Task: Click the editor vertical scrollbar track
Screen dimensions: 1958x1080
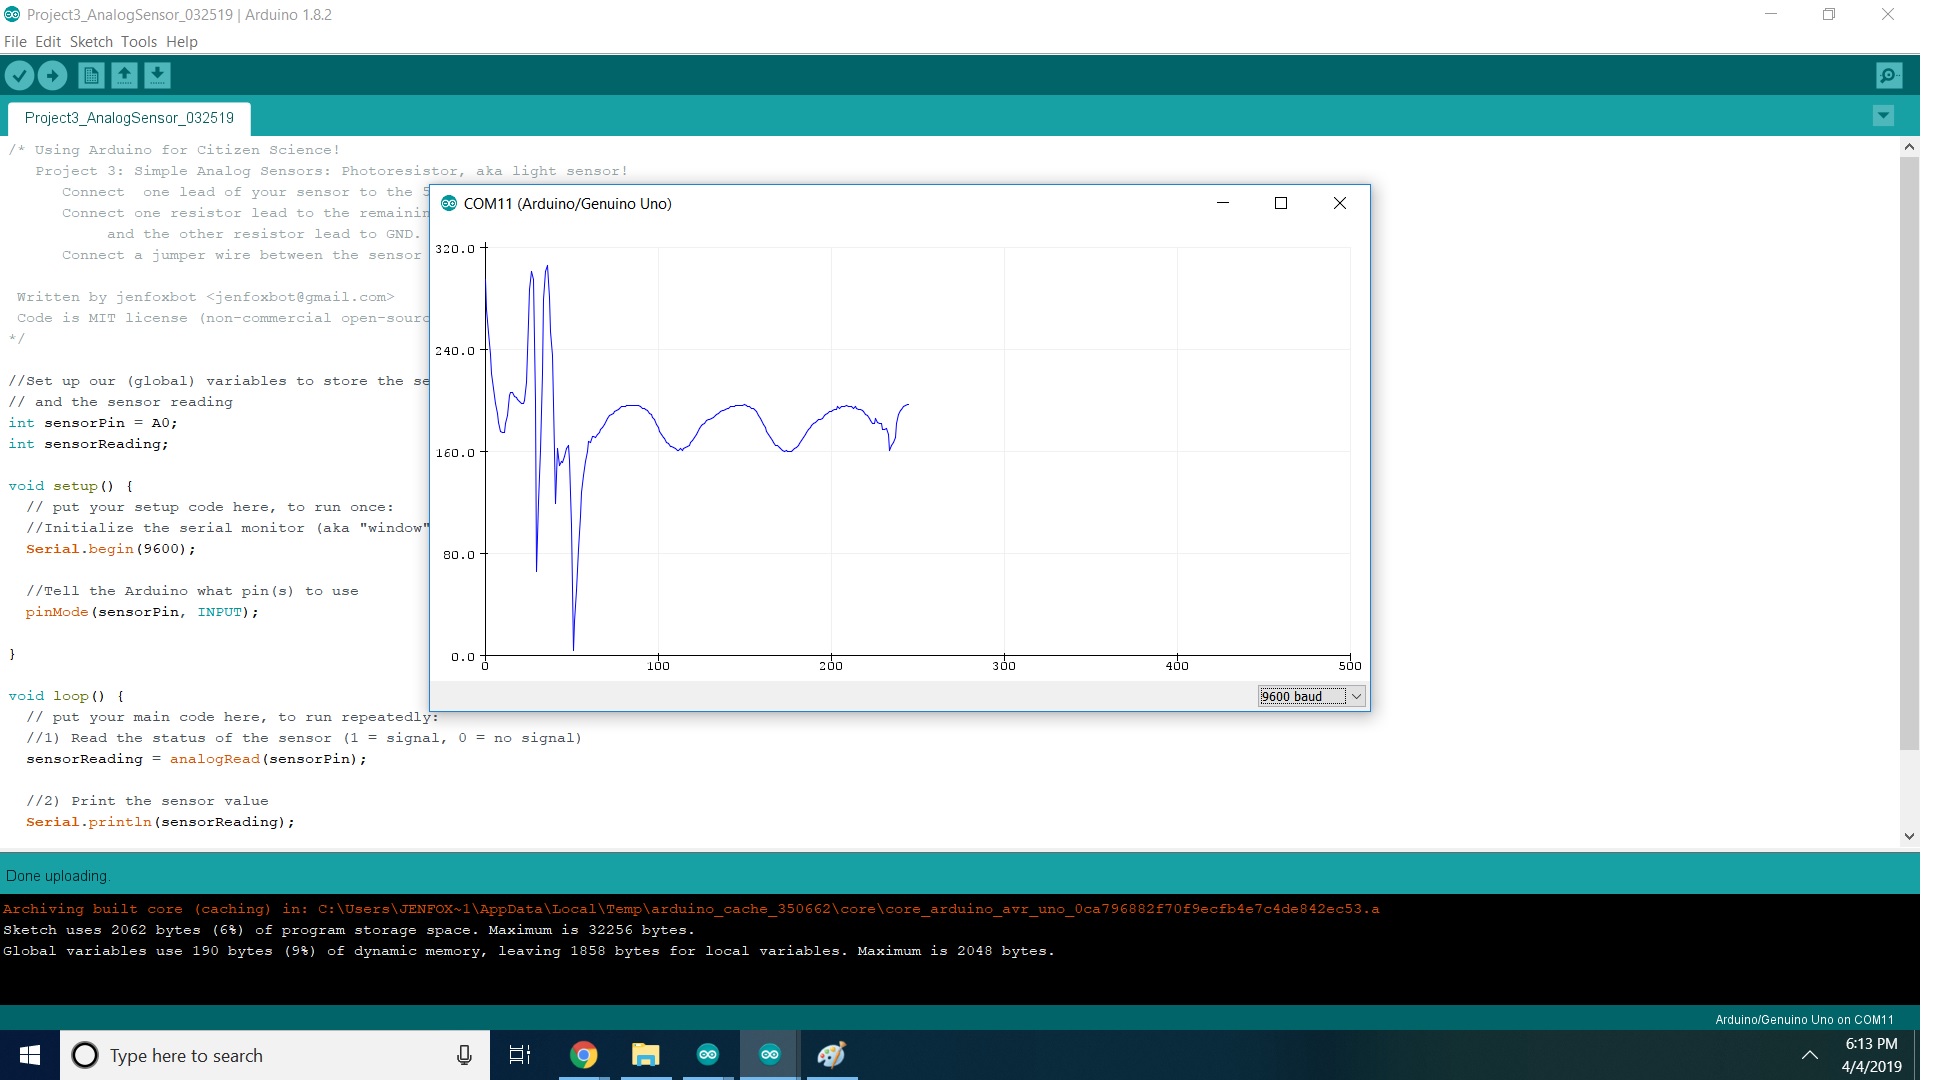Action: tap(1908, 790)
